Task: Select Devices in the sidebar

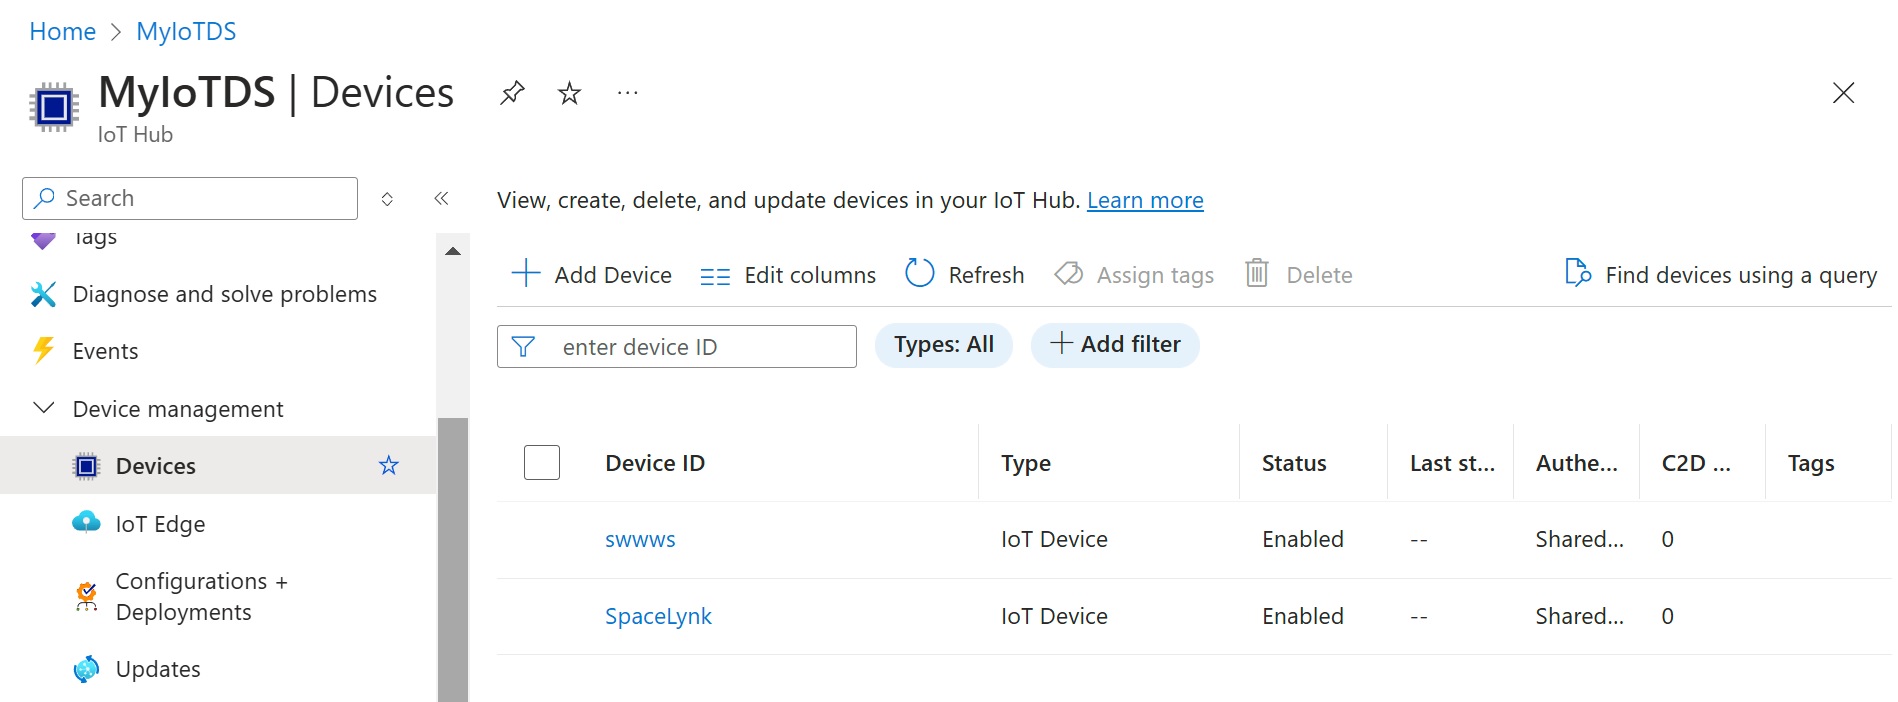Action: [218, 466]
